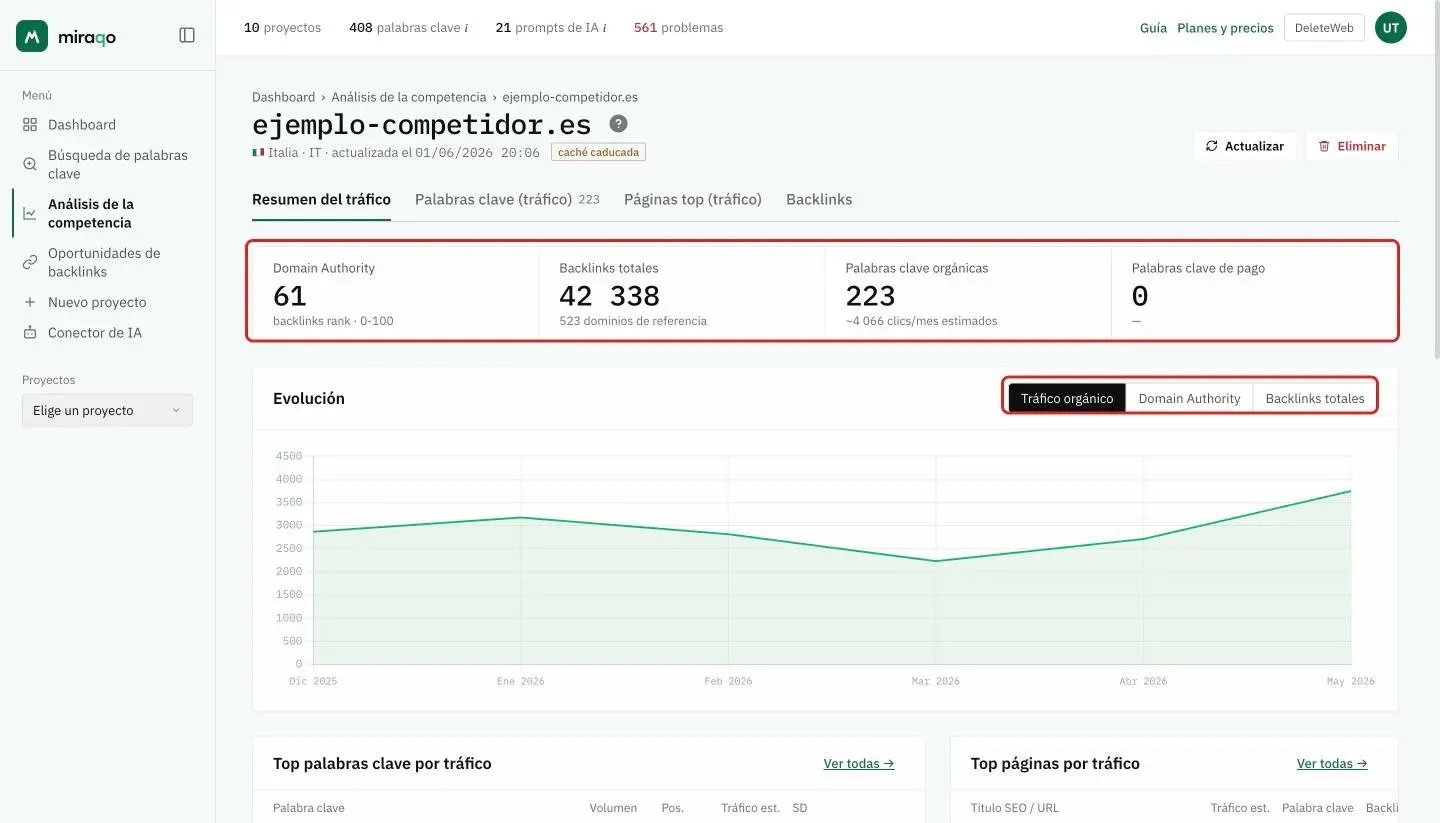Select the Resumen del tráfico tab
1440x823 pixels.
pos(321,199)
